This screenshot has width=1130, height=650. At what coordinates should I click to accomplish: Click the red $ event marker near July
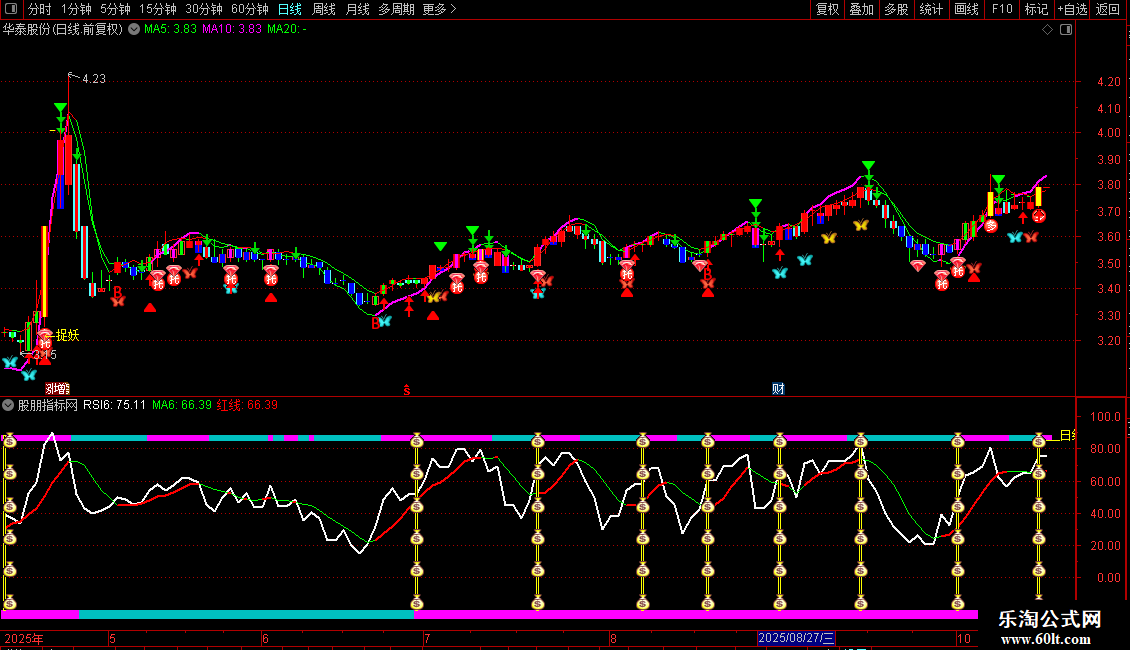407,390
